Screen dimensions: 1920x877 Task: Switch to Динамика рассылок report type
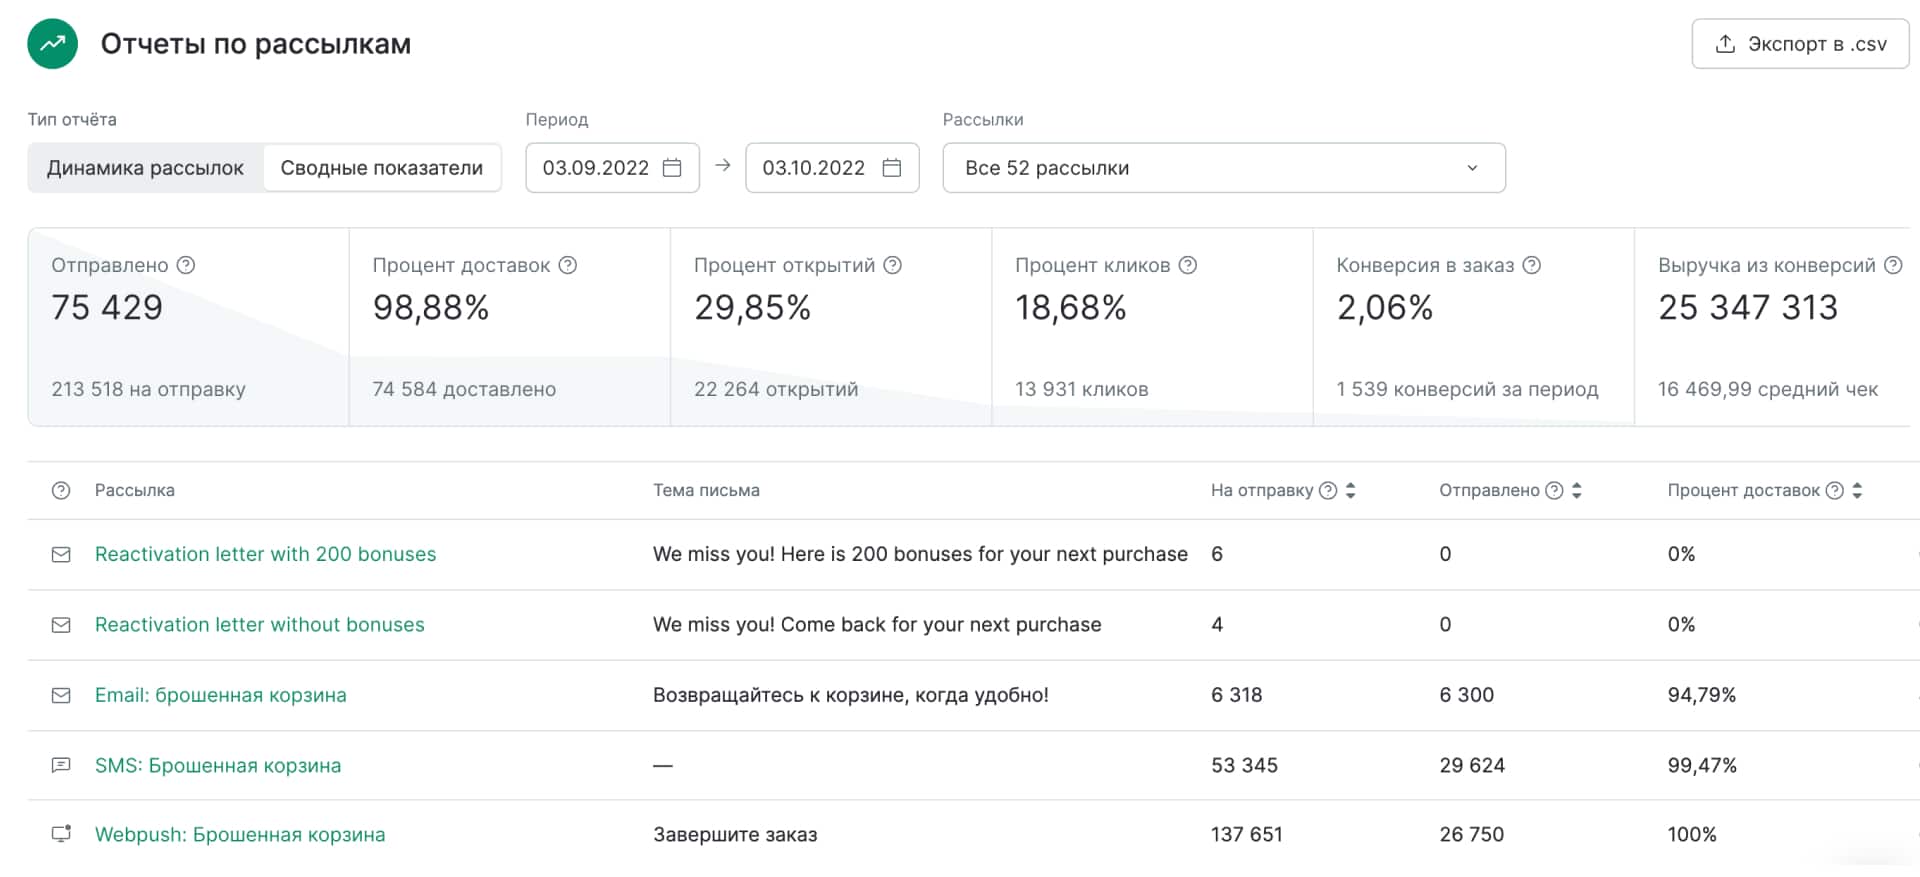click(146, 168)
